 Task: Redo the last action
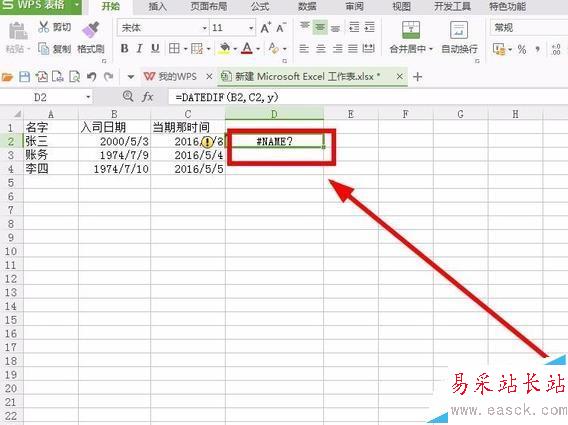(x=108, y=76)
